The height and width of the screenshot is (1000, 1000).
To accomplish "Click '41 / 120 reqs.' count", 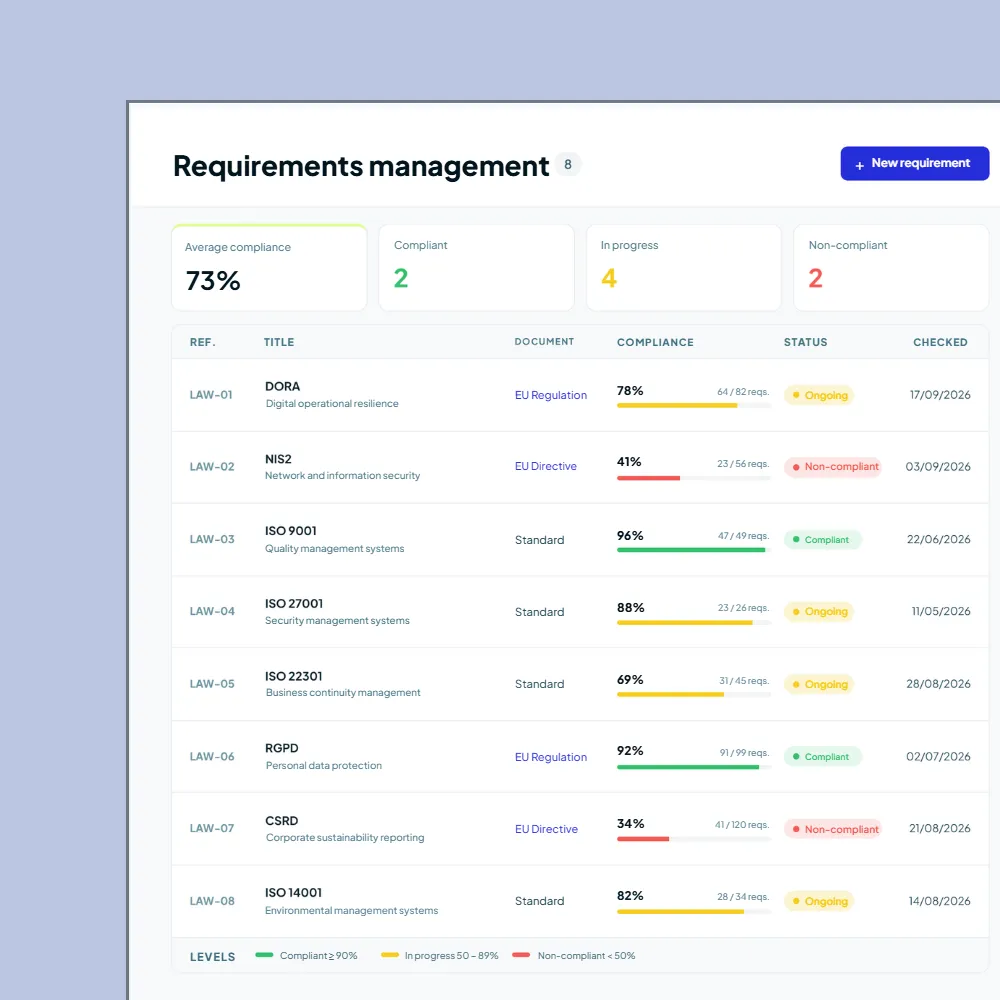I will pyautogui.click(x=742, y=825).
